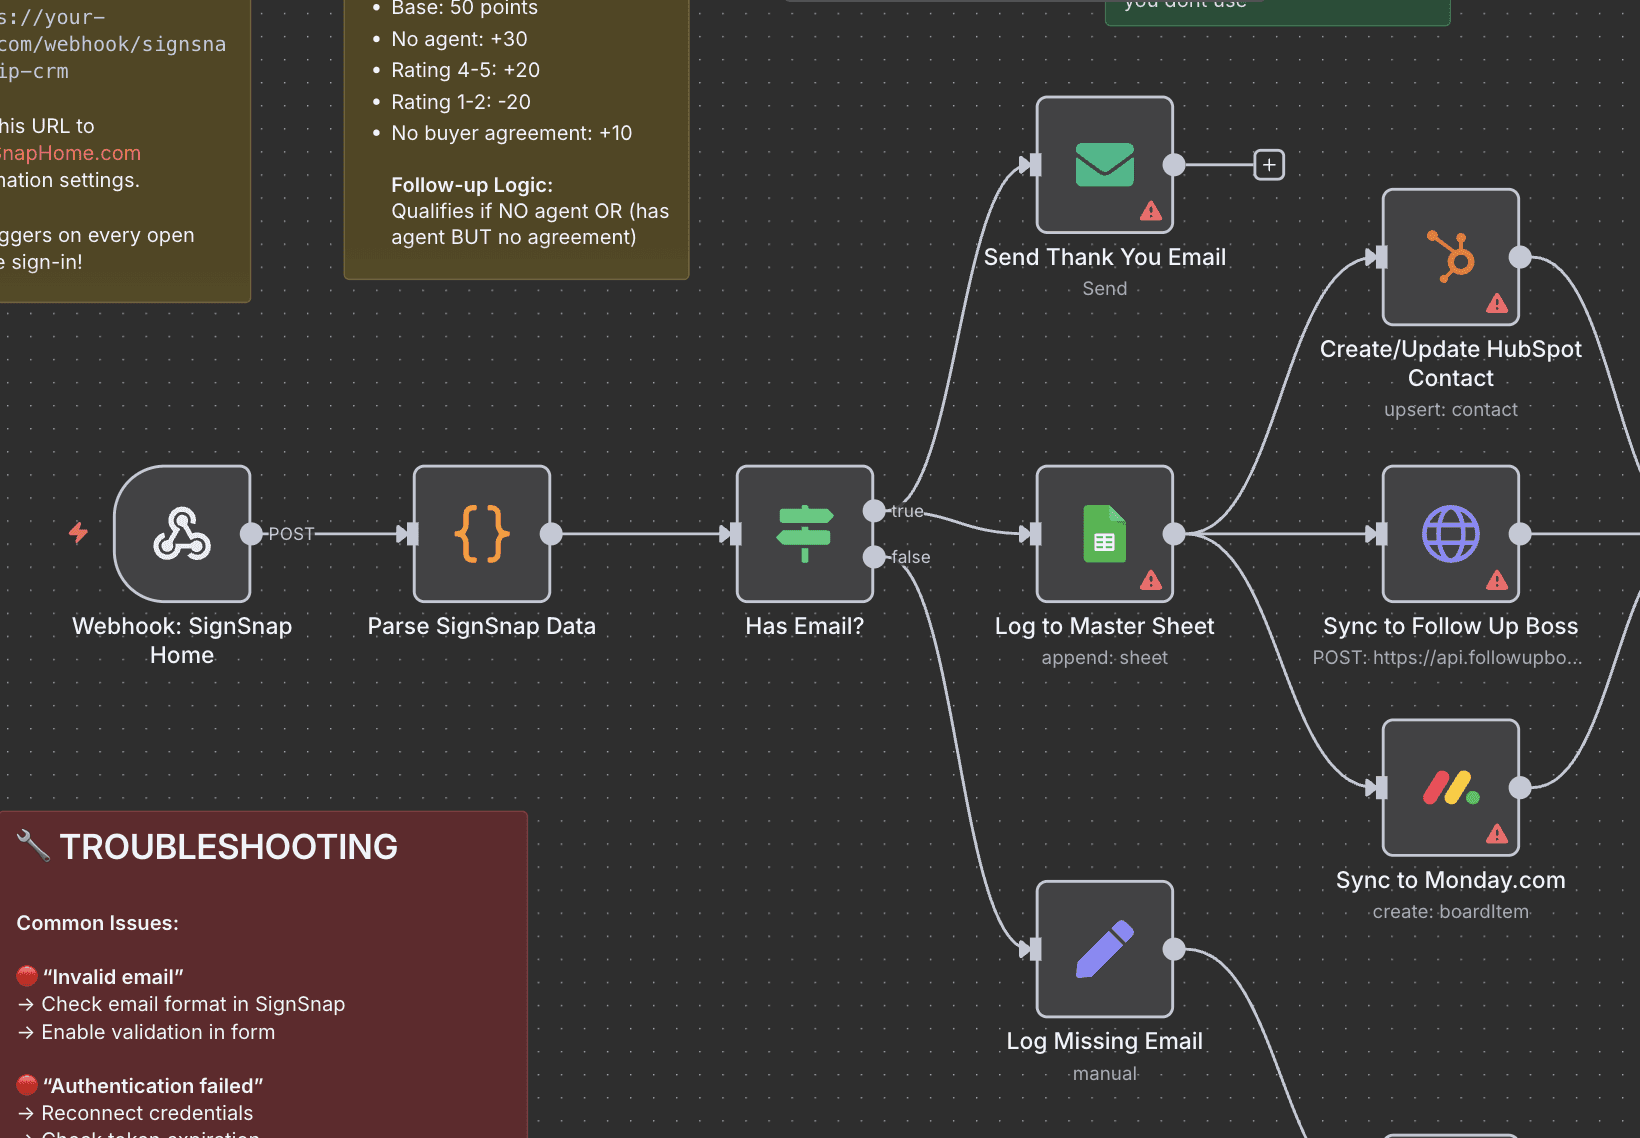The image size is (1640, 1138).
Task: Click the "manual" subtitle under Log Missing Email
Action: point(1105,1074)
